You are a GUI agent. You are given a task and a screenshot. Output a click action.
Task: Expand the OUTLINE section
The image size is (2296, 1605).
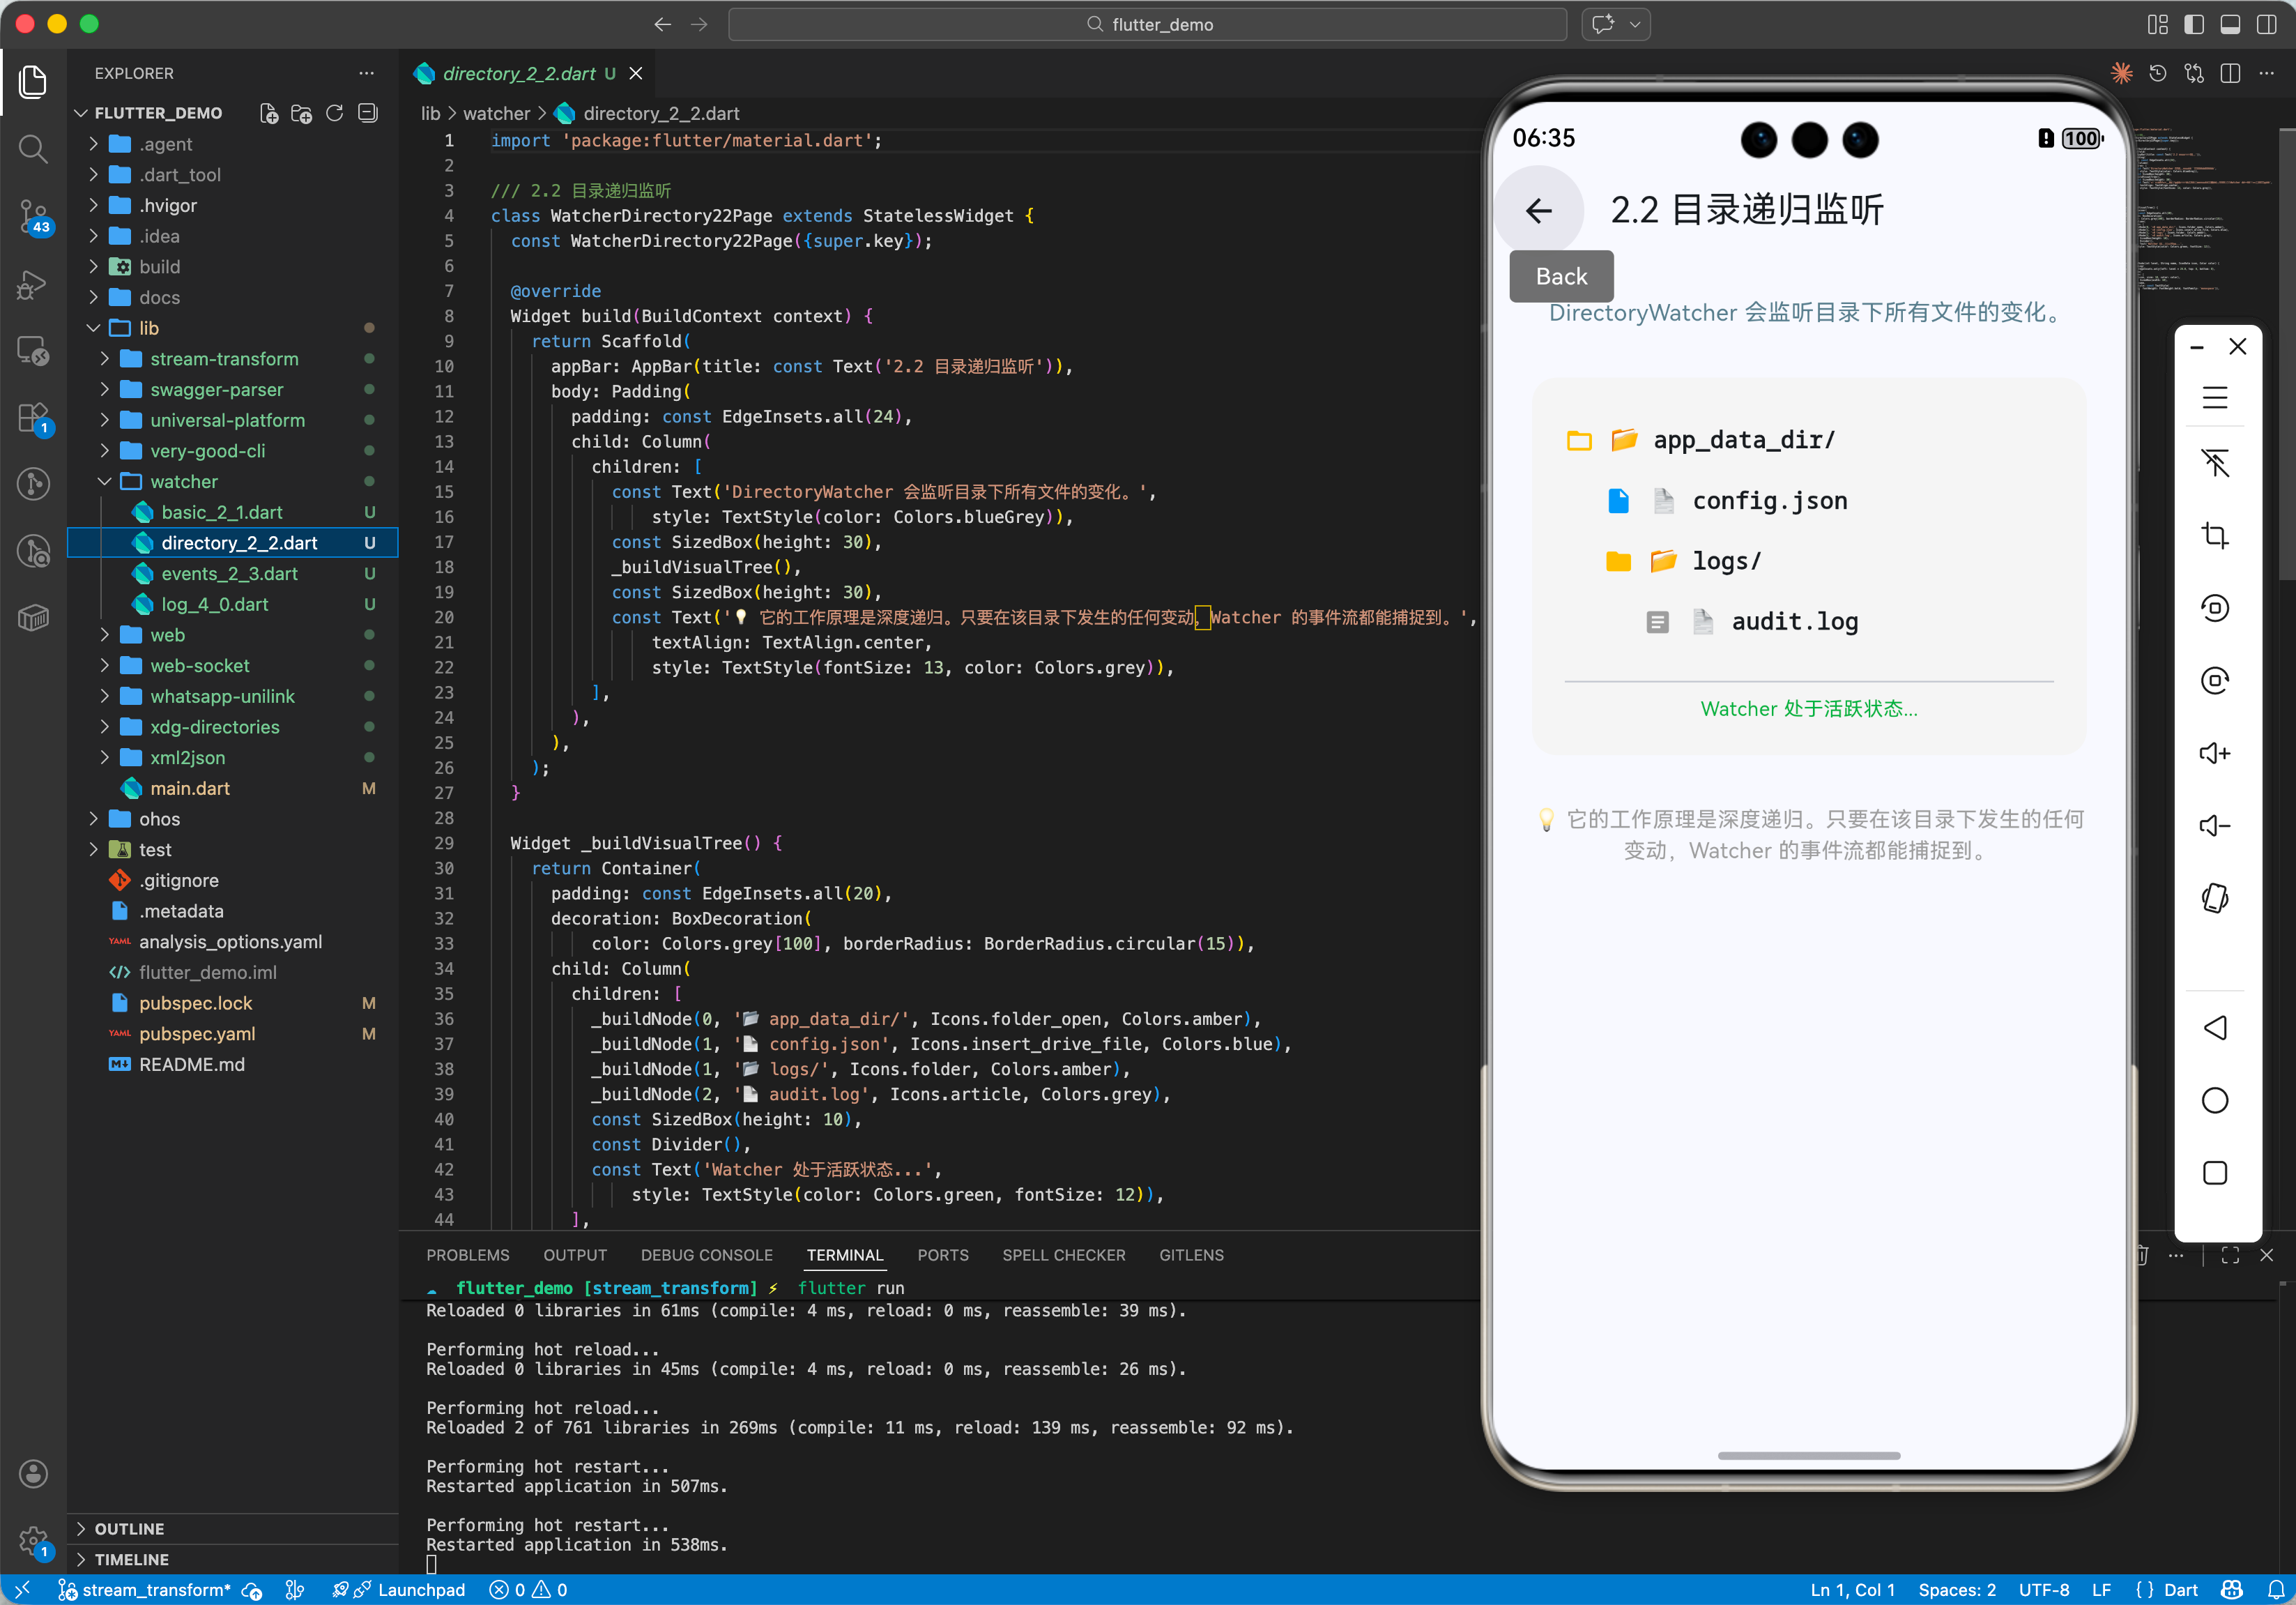tap(129, 1528)
